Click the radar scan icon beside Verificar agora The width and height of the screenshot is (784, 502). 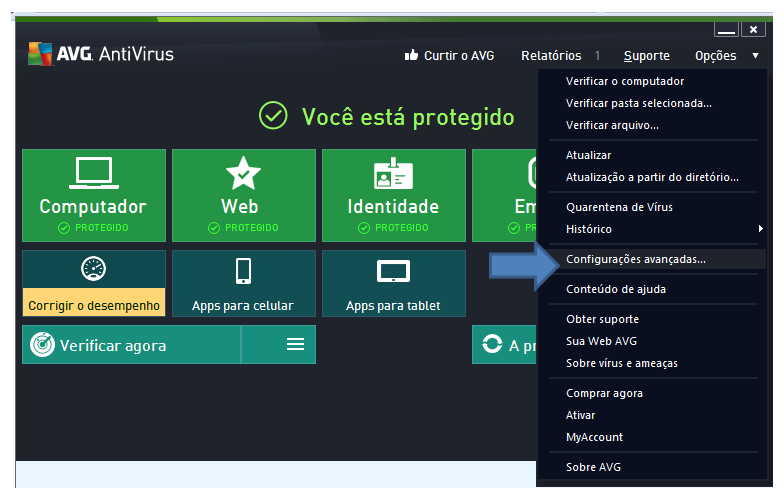(42, 344)
